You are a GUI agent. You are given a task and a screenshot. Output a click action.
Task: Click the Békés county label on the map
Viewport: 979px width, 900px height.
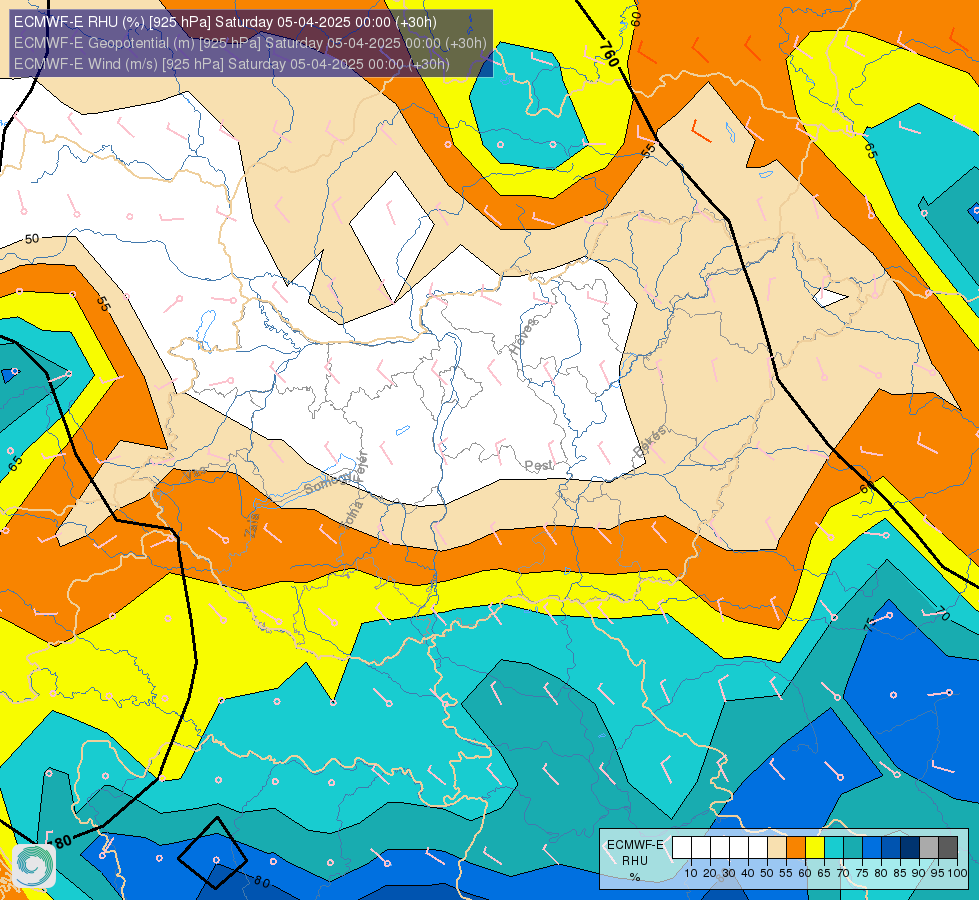650,441
